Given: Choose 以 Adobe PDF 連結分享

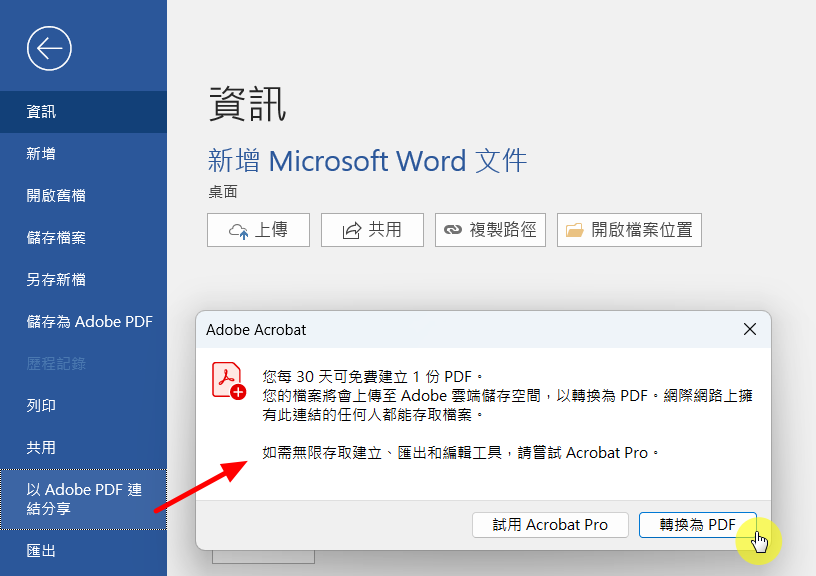Looking at the screenshot, I should click(83, 499).
